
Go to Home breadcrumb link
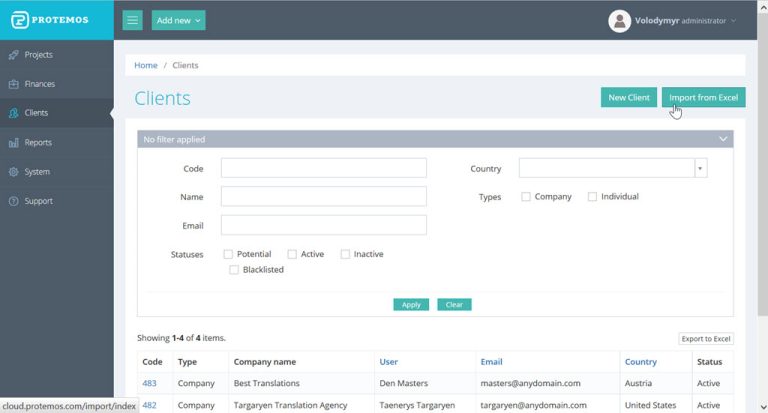point(146,65)
